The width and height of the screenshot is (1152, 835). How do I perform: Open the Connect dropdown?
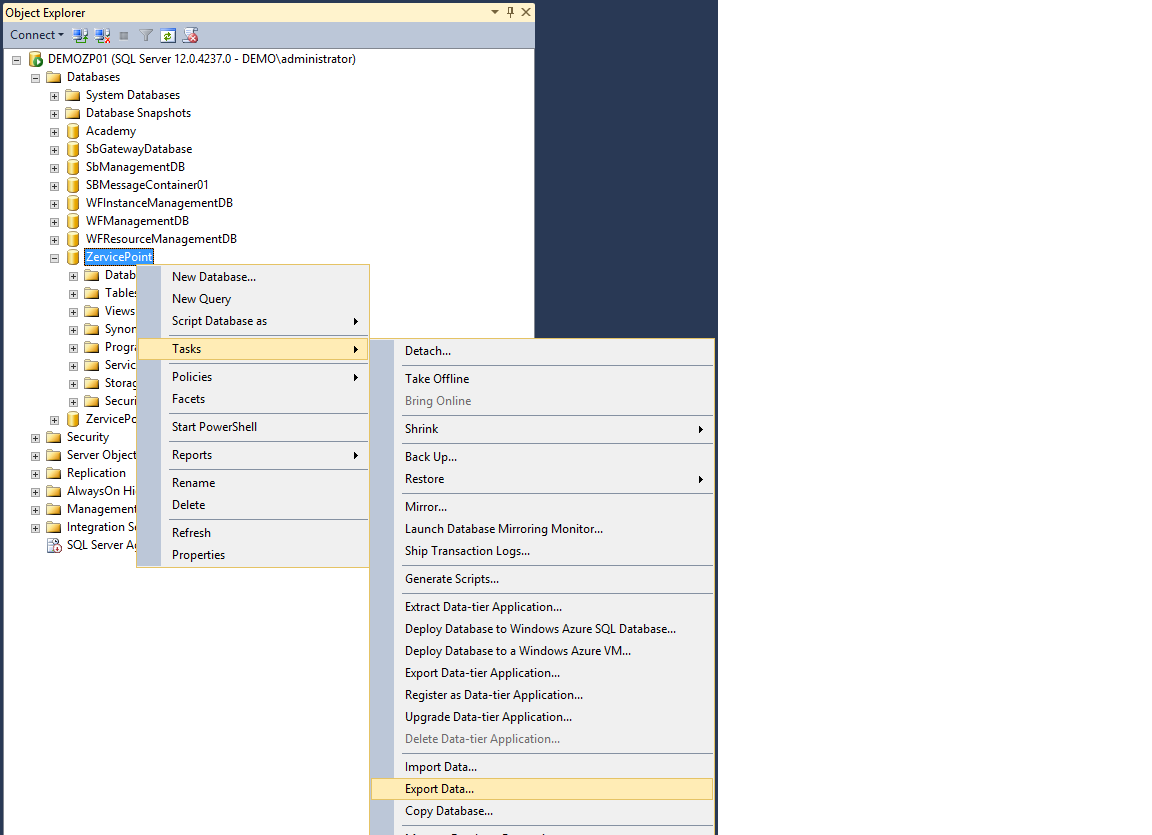click(36, 34)
